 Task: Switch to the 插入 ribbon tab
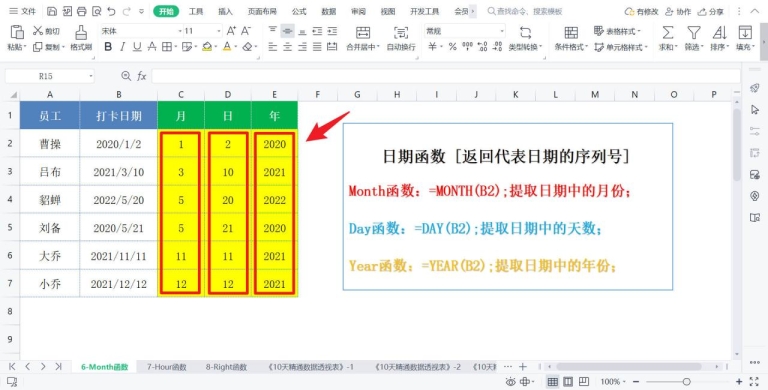(225, 11)
